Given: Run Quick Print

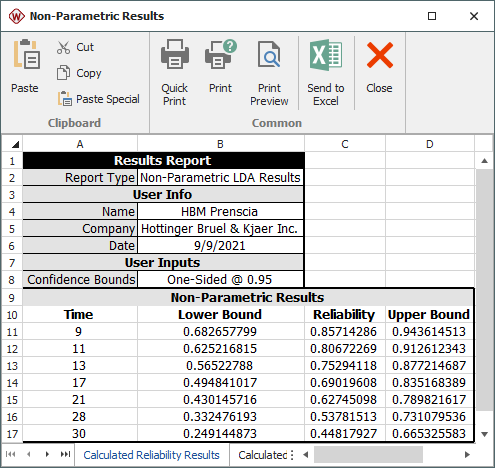Looking at the screenshot, I should [x=175, y=73].
